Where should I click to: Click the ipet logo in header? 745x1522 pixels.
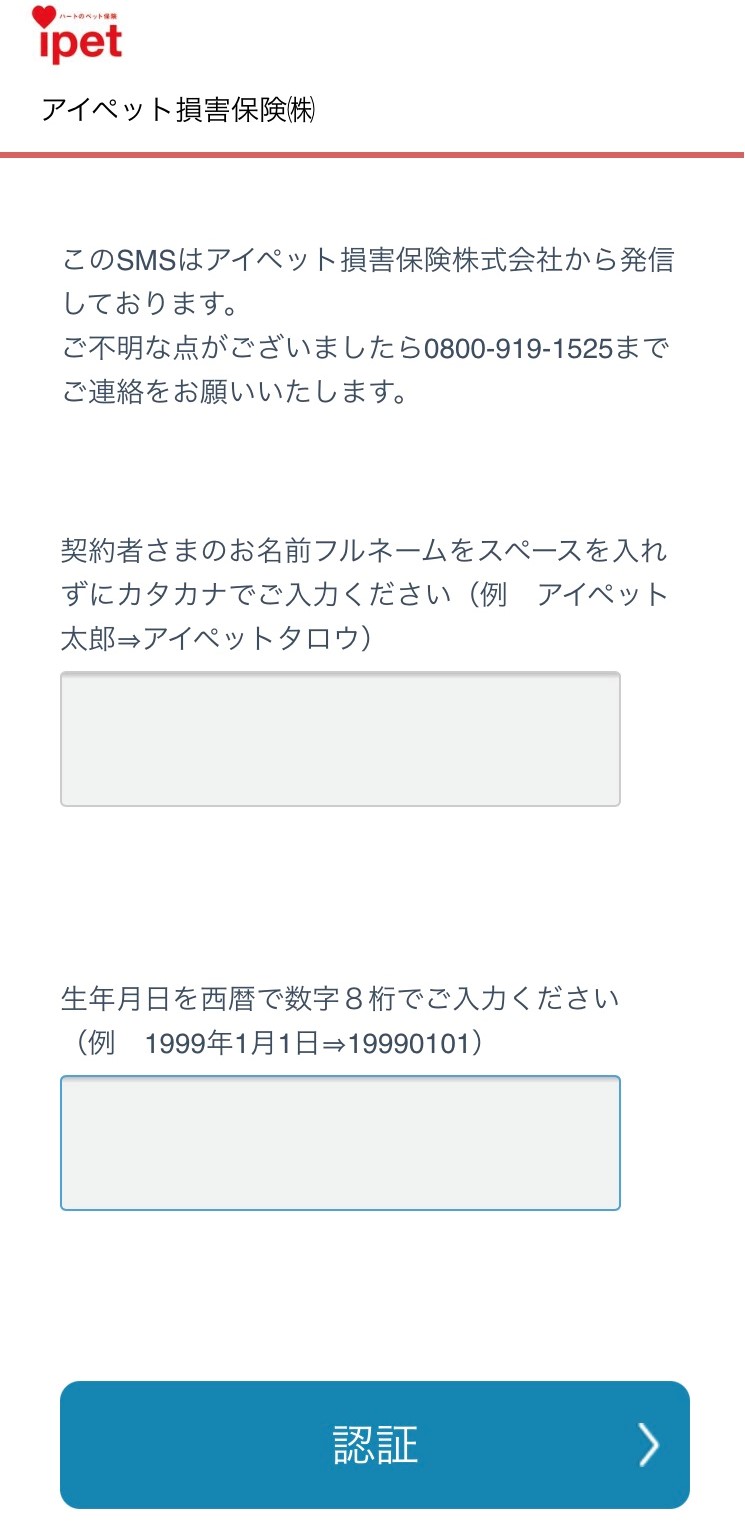pos(77,34)
